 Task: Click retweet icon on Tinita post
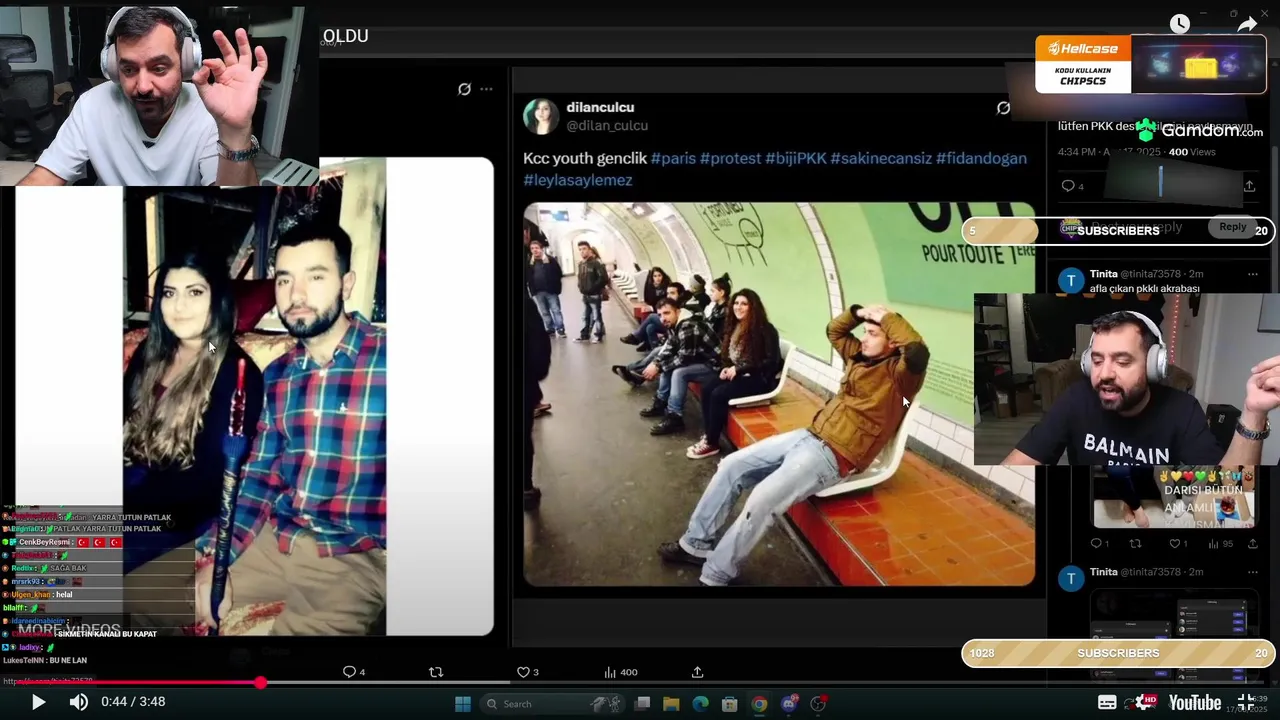click(x=1135, y=544)
